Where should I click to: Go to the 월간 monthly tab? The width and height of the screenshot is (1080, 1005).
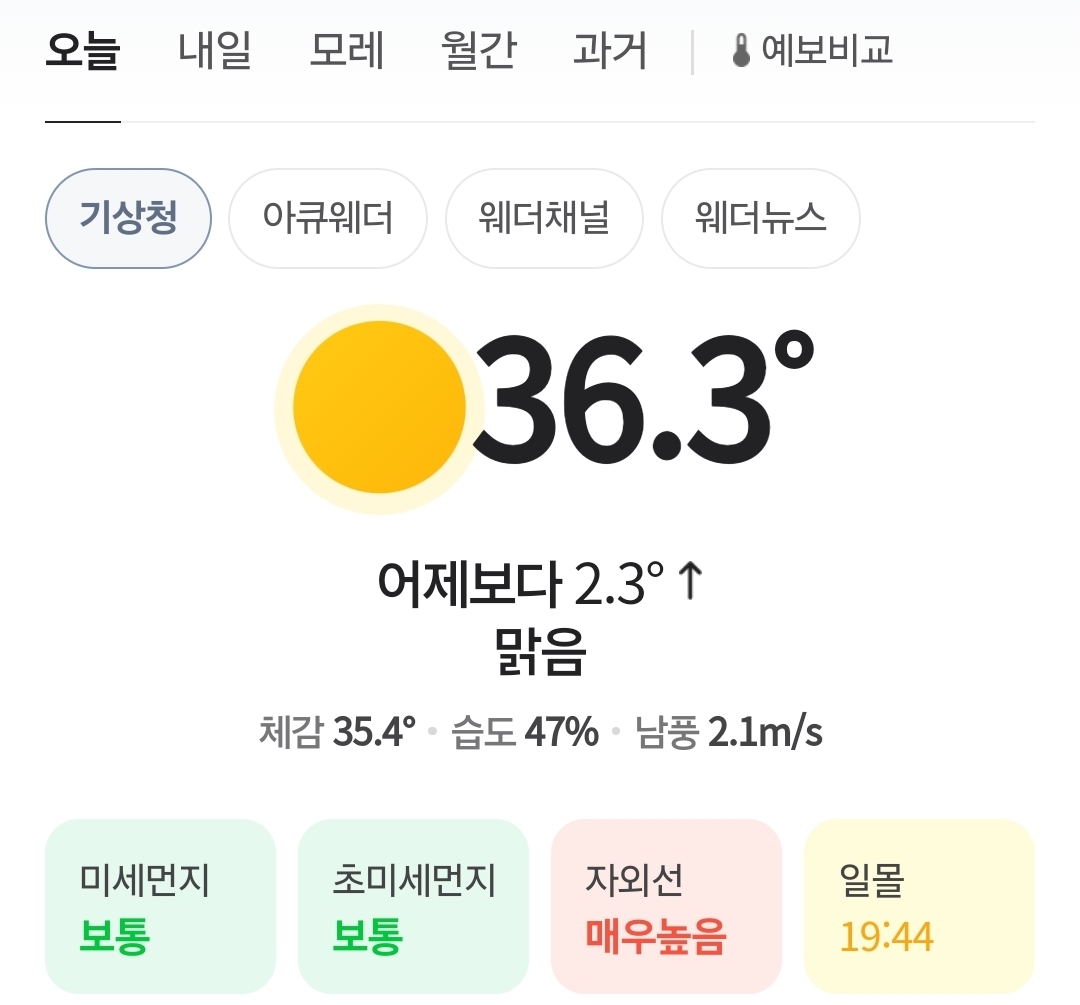click(478, 51)
